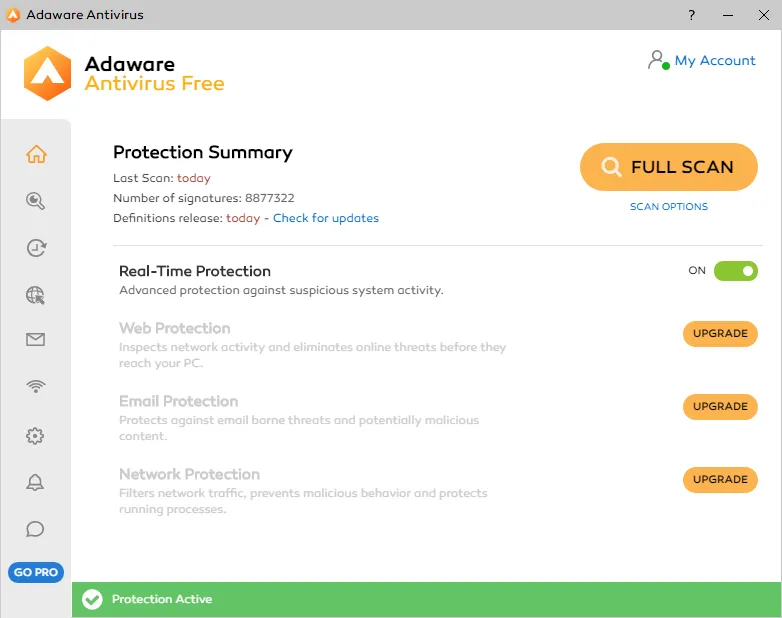Upgrade to enable Network Protection
Screen dimensions: 782x618
(x=720, y=480)
